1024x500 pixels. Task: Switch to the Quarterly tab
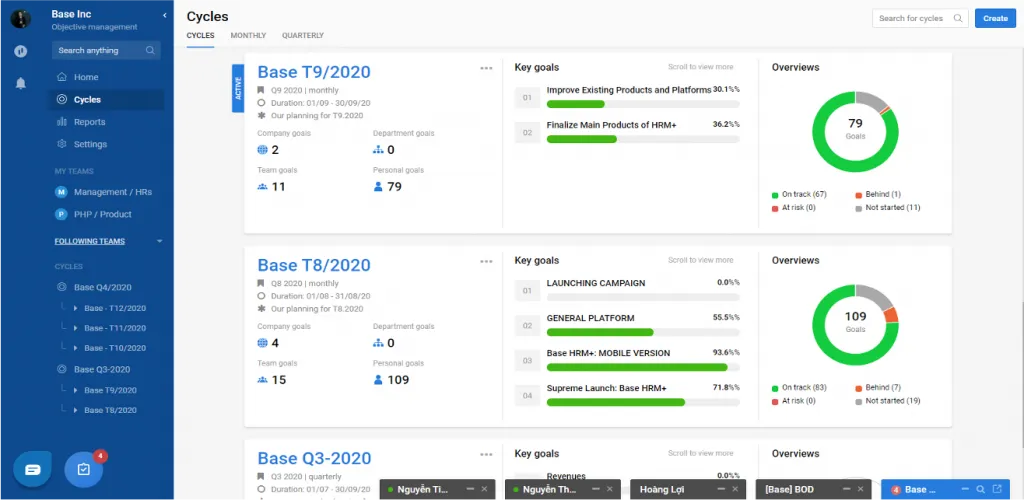[302, 36]
